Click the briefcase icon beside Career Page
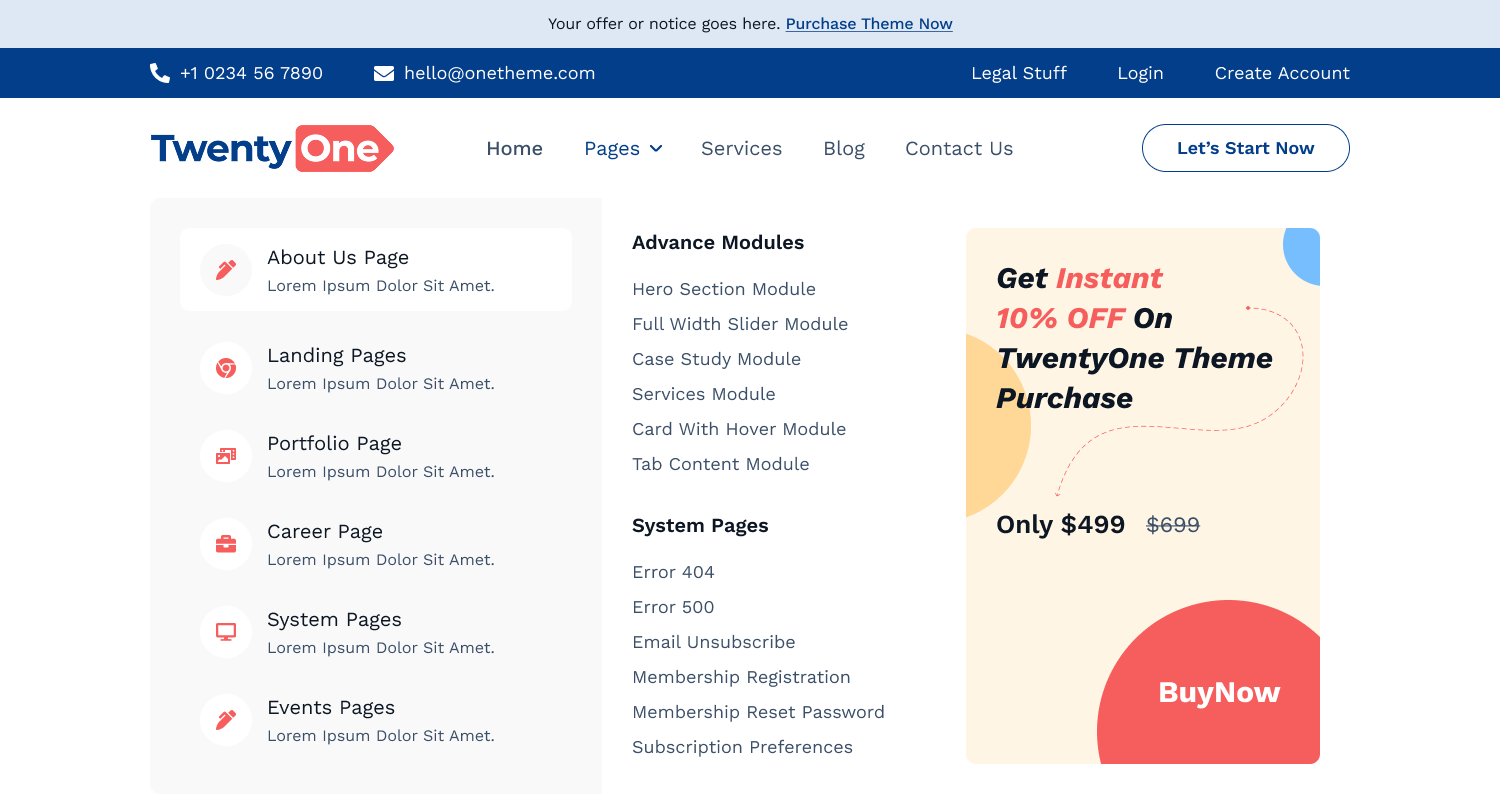Viewport: 1500px width, 794px height. point(226,544)
